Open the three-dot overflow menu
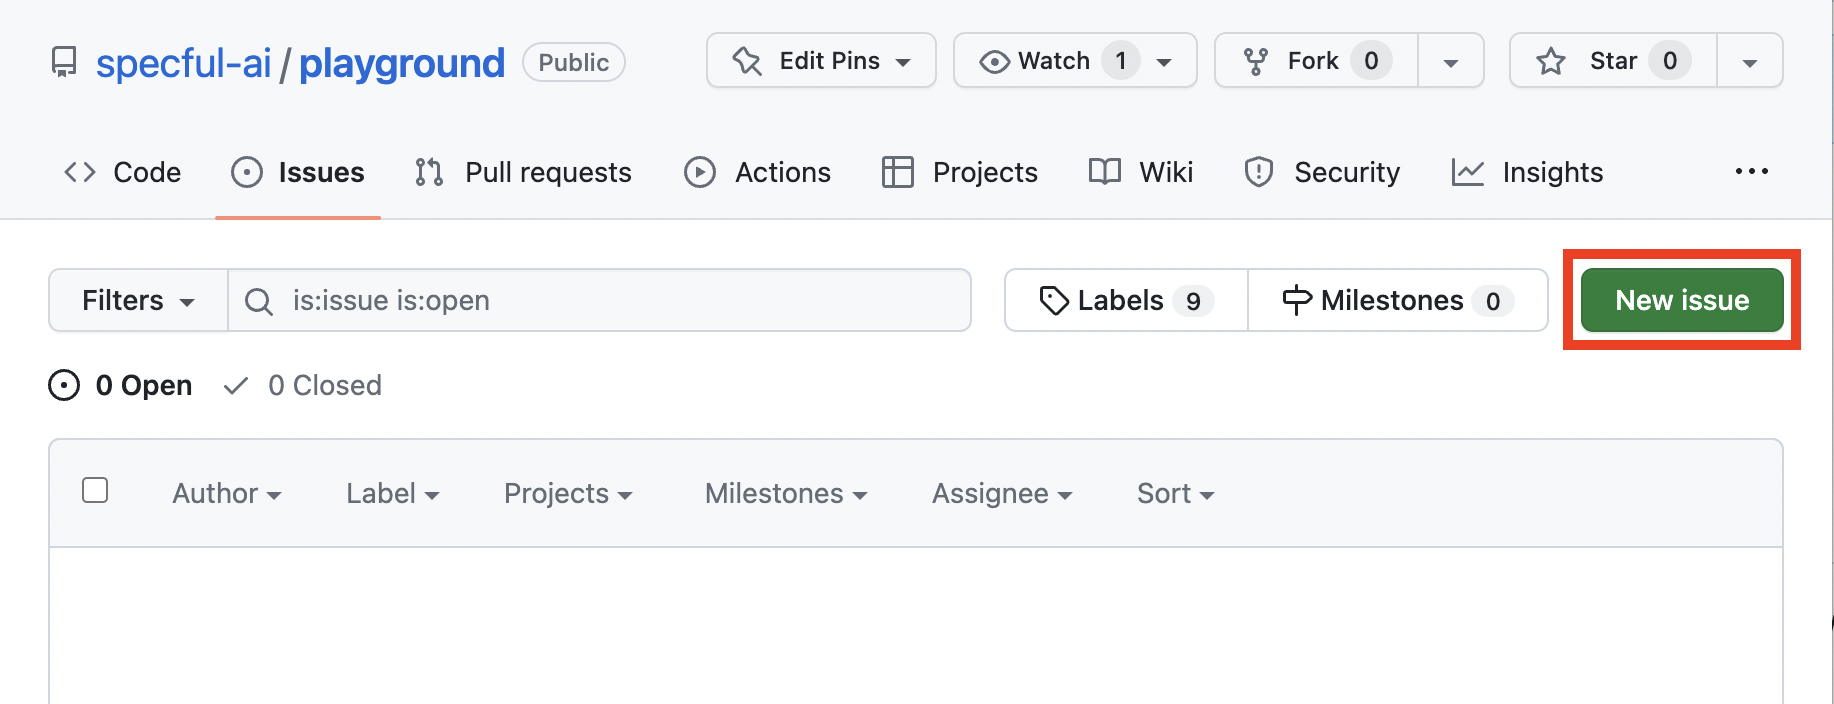The height and width of the screenshot is (704, 1834). [x=1751, y=172]
